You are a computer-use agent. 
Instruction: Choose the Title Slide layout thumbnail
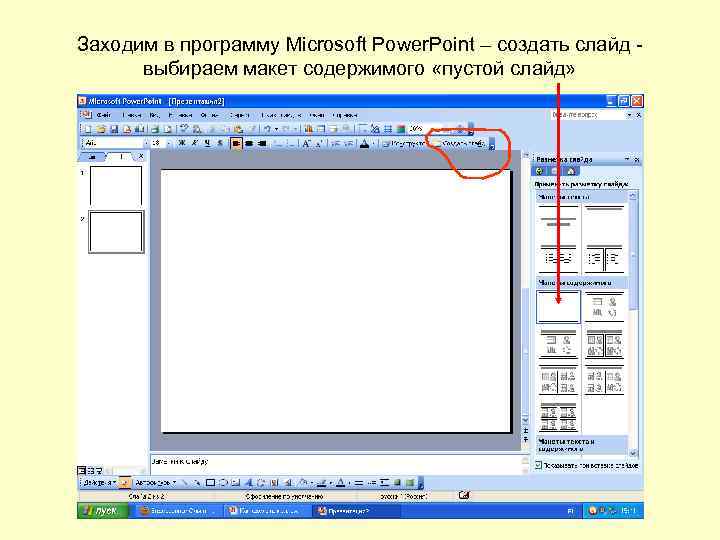point(558,222)
